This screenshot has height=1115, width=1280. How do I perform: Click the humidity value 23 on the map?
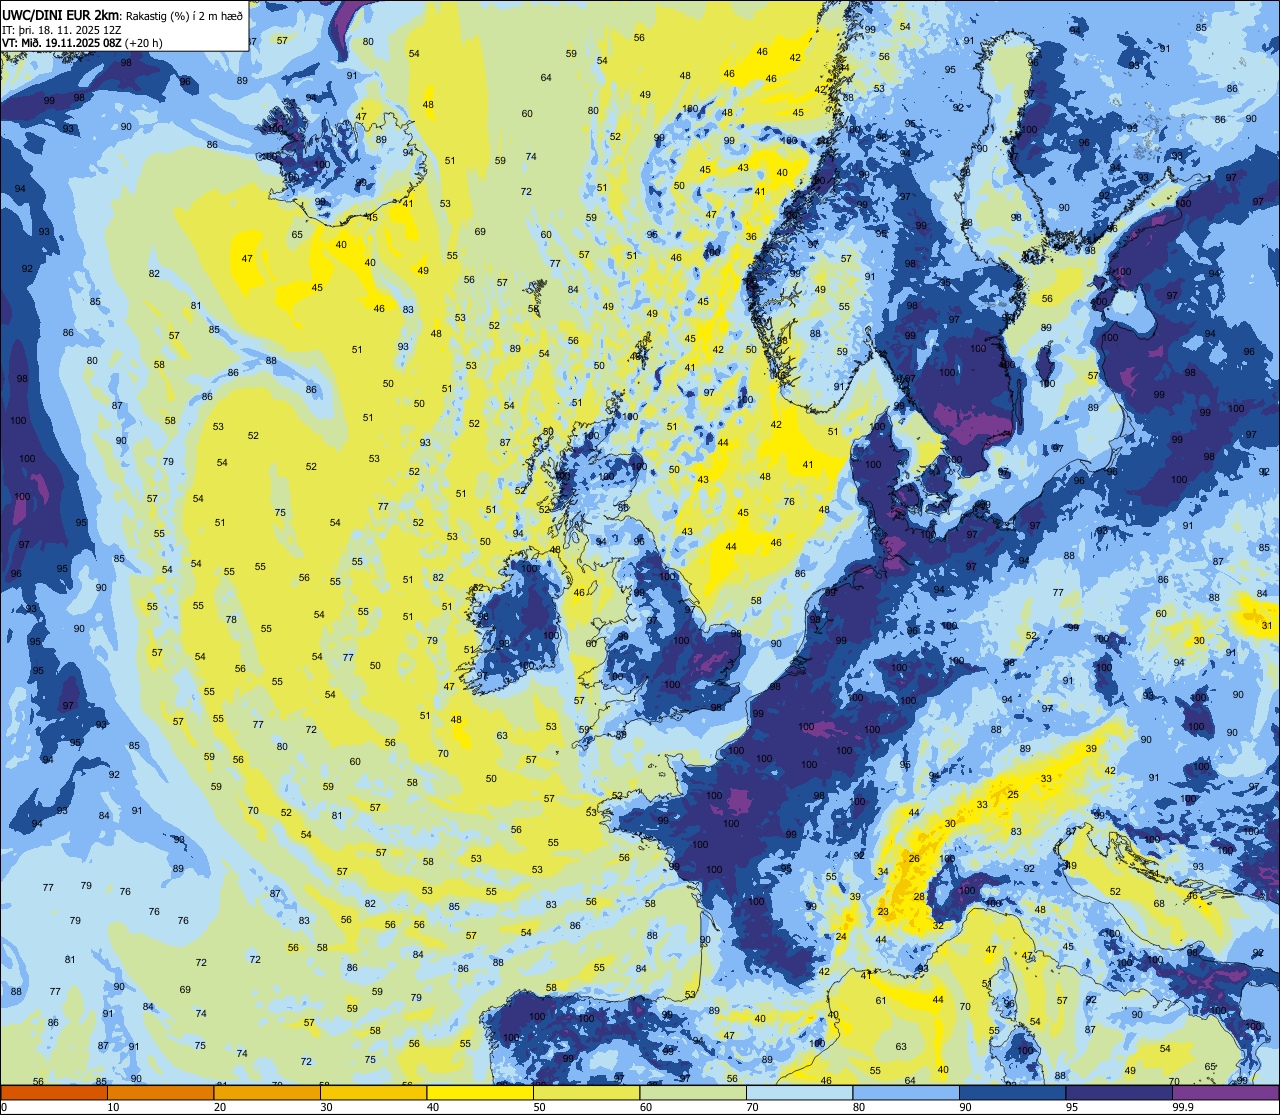[883, 912]
